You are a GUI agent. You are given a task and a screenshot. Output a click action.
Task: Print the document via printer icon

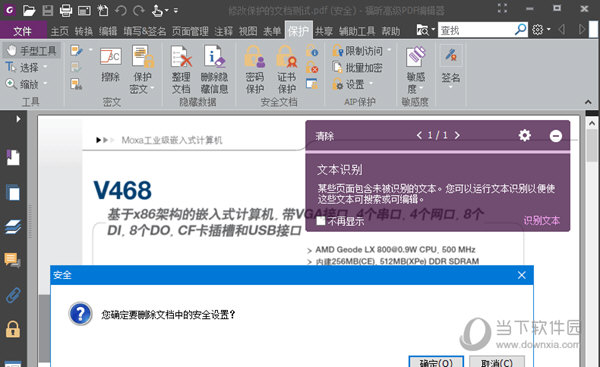click(x=66, y=10)
